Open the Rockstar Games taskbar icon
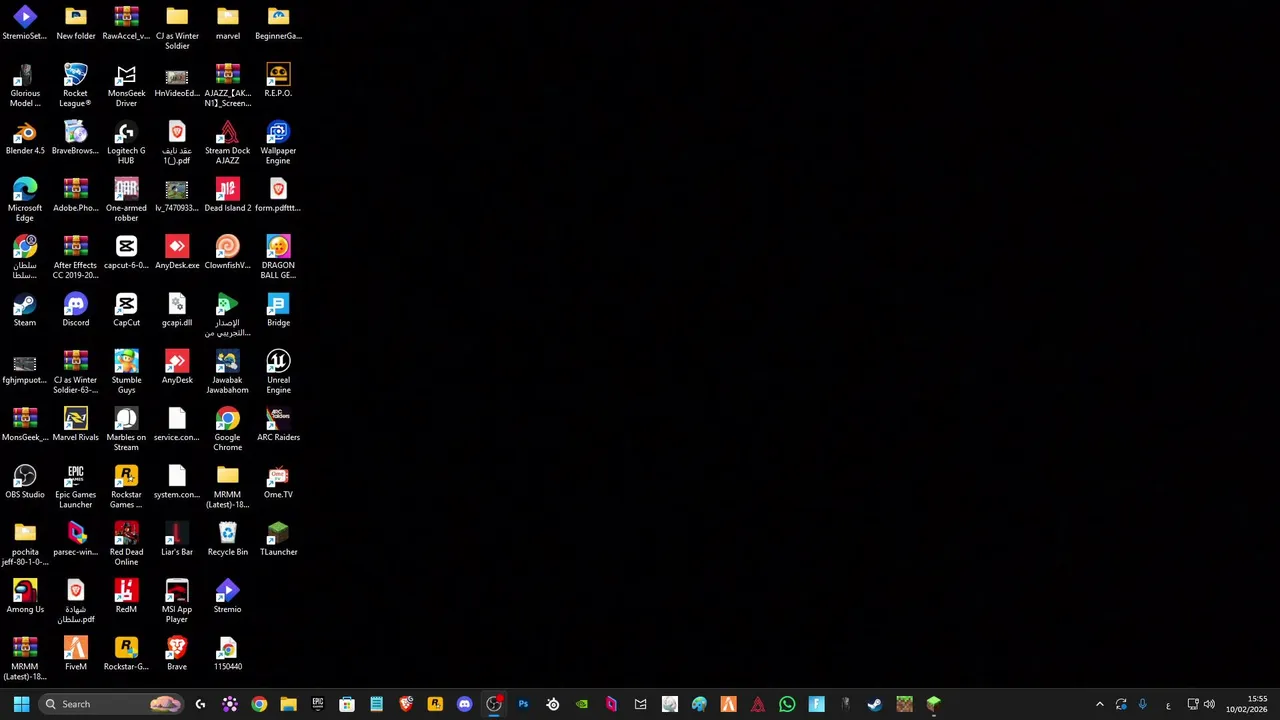This screenshot has width=1280, height=720. [435, 704]
